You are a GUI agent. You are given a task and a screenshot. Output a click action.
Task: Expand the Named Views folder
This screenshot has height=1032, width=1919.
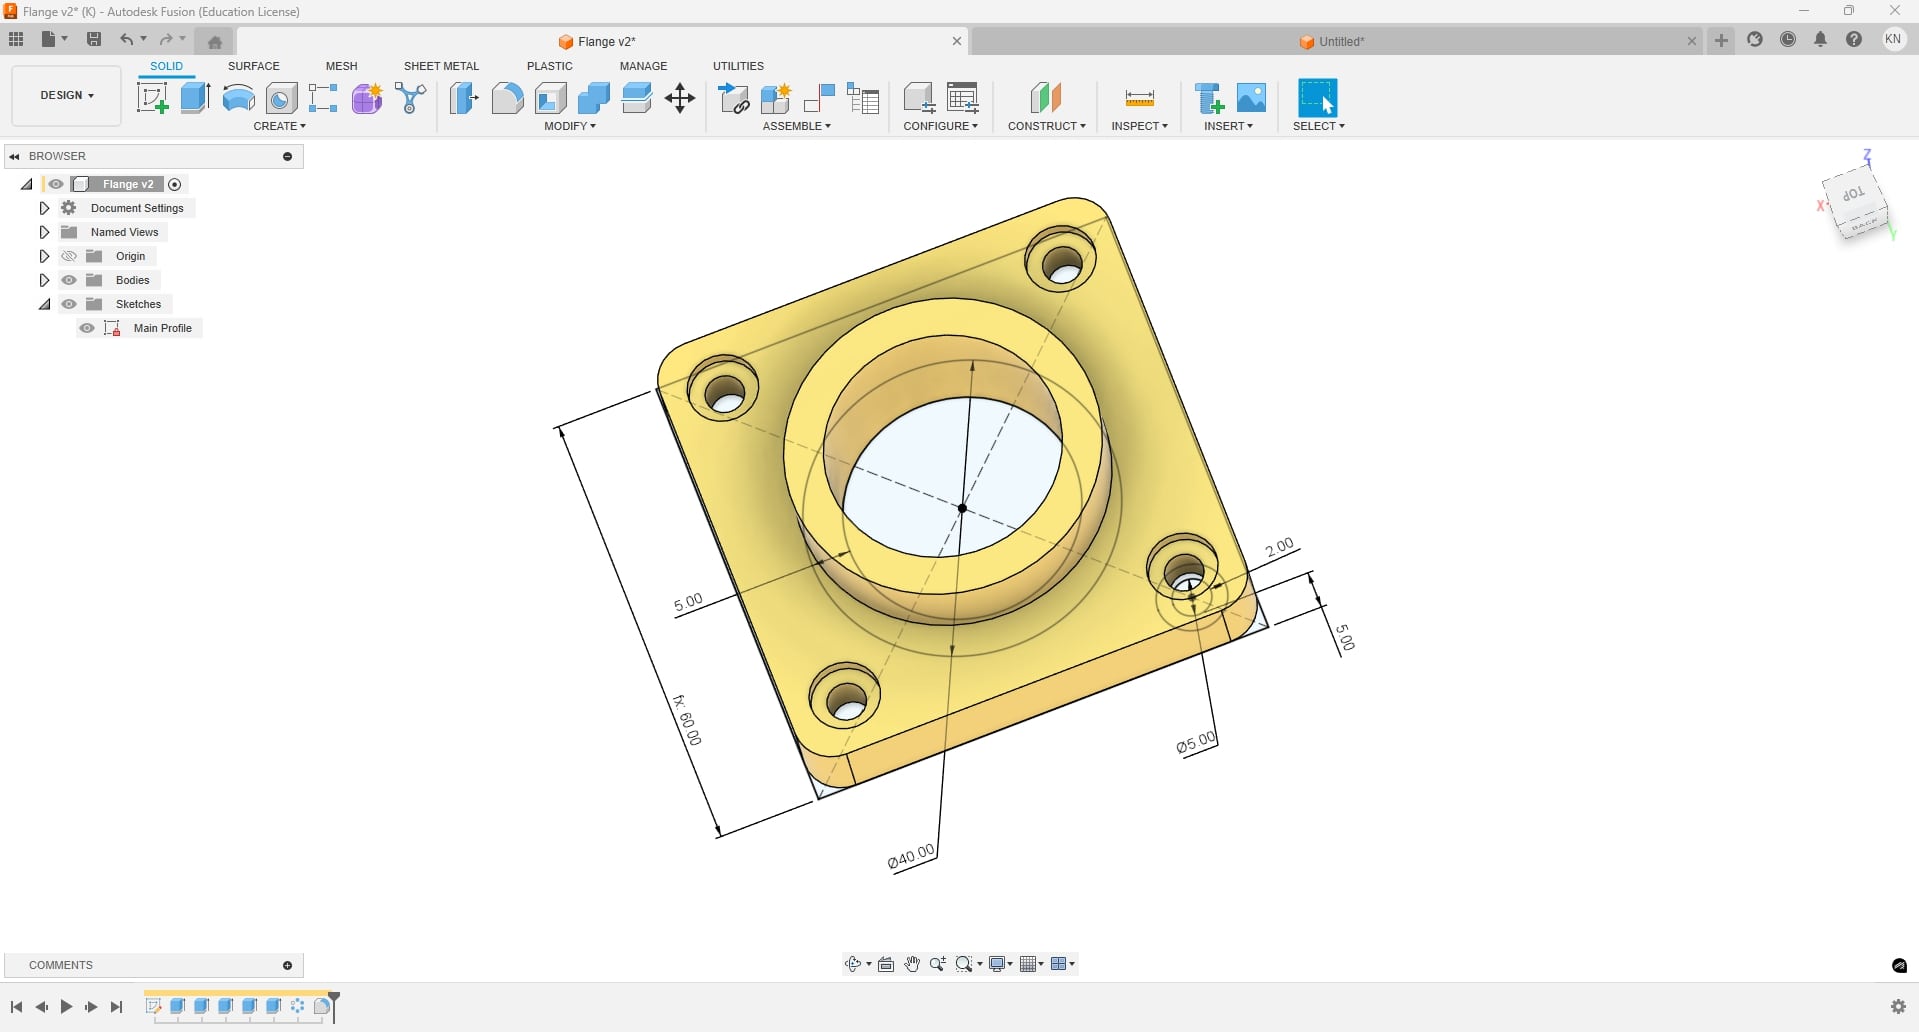point(44,232)
